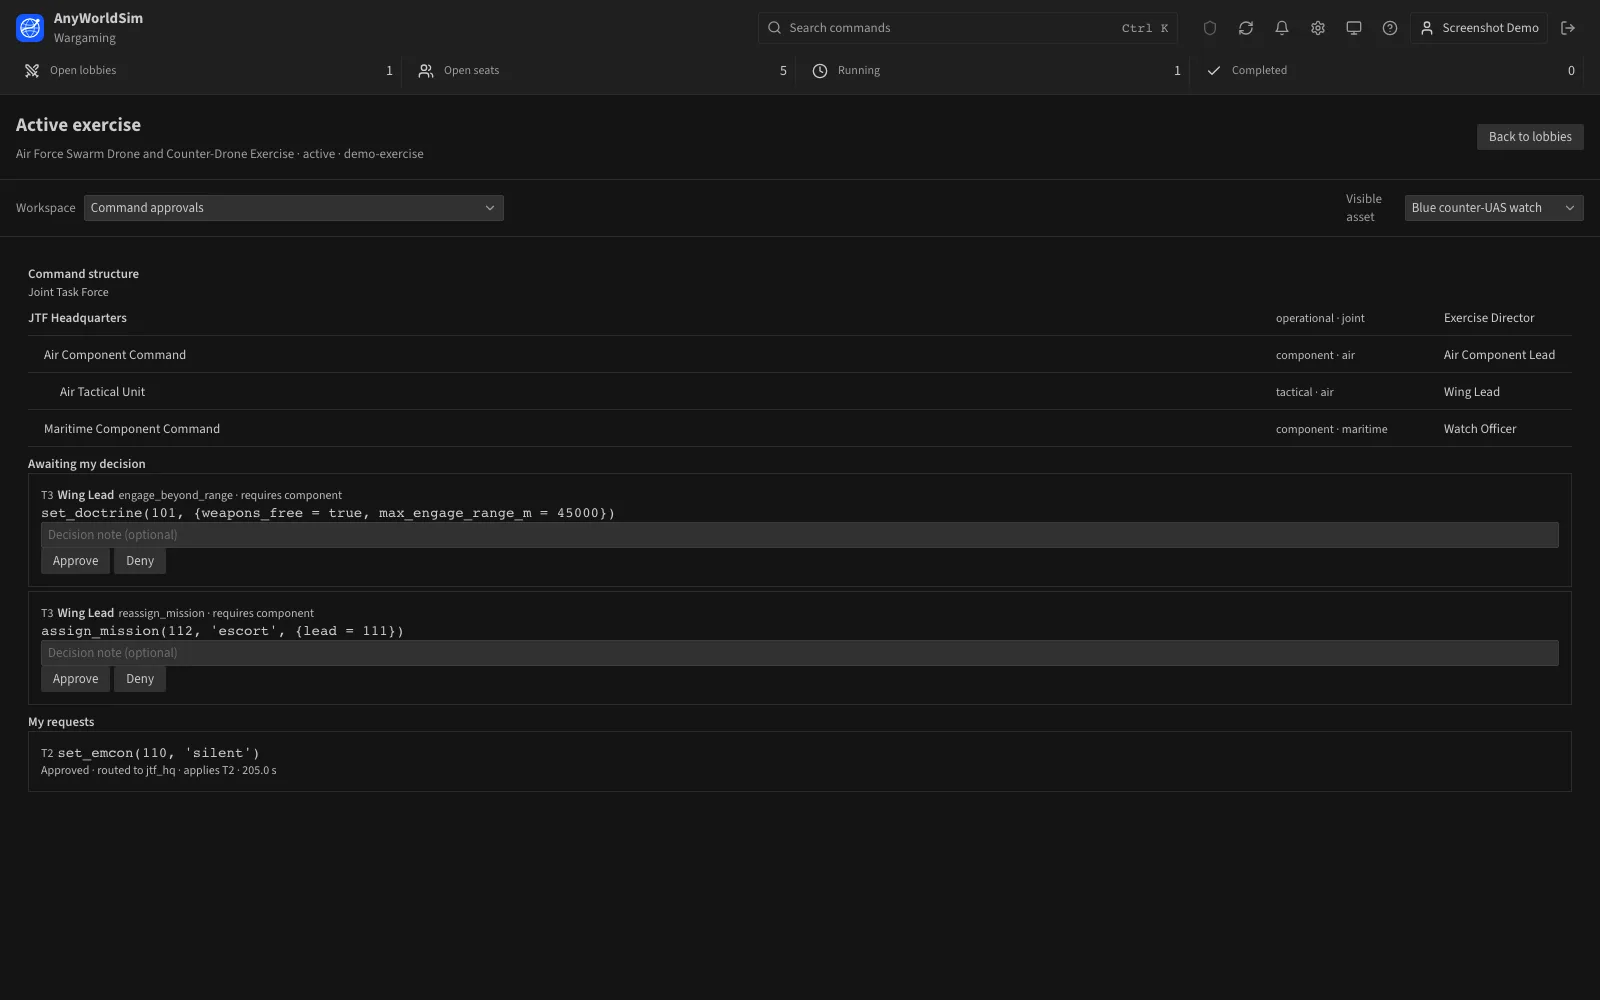
Task: Click the AnyWorldSim globe logo icon
Action: (30, 28)
